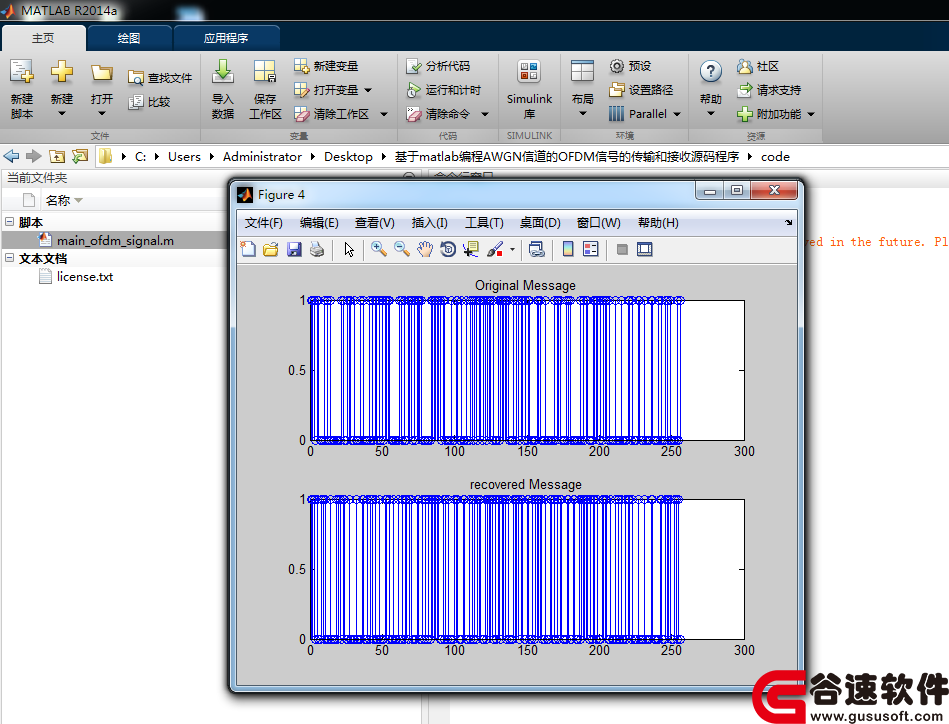Image resolution: width=949 pixels, height=724 pixels.
Task: Click the Help (帮助) question mark icon
Action: 711,72
